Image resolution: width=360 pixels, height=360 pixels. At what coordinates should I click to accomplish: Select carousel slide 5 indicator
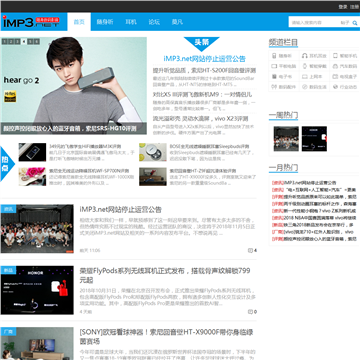point(30,42)
